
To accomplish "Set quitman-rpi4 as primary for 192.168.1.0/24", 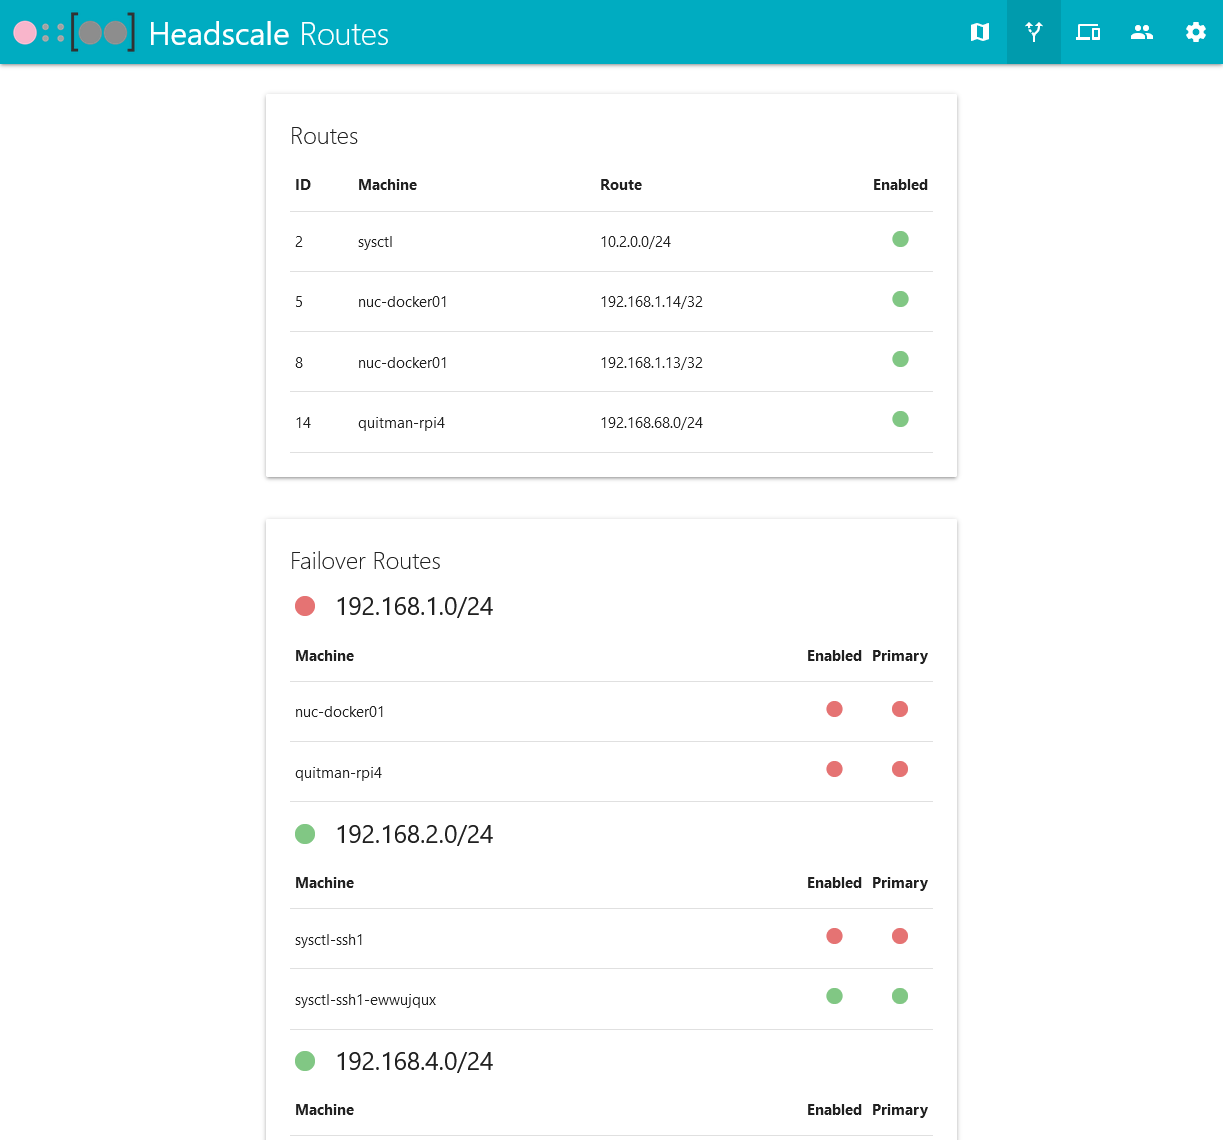I will 900,769.
